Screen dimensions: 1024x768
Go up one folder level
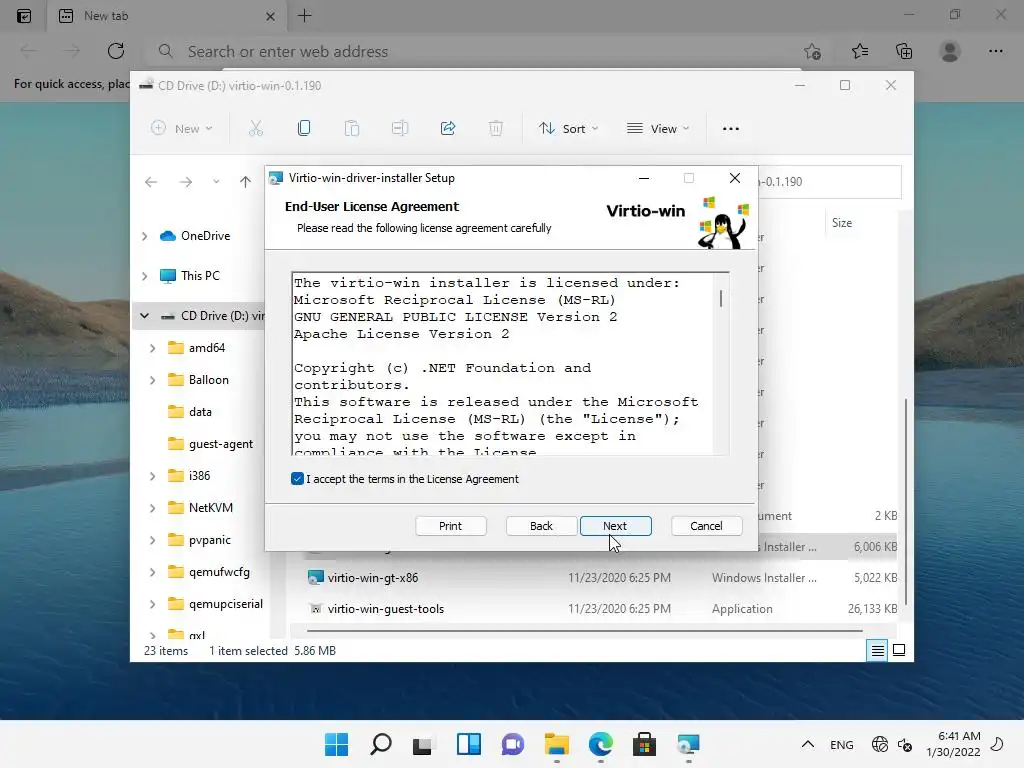(x=245, y=182)
